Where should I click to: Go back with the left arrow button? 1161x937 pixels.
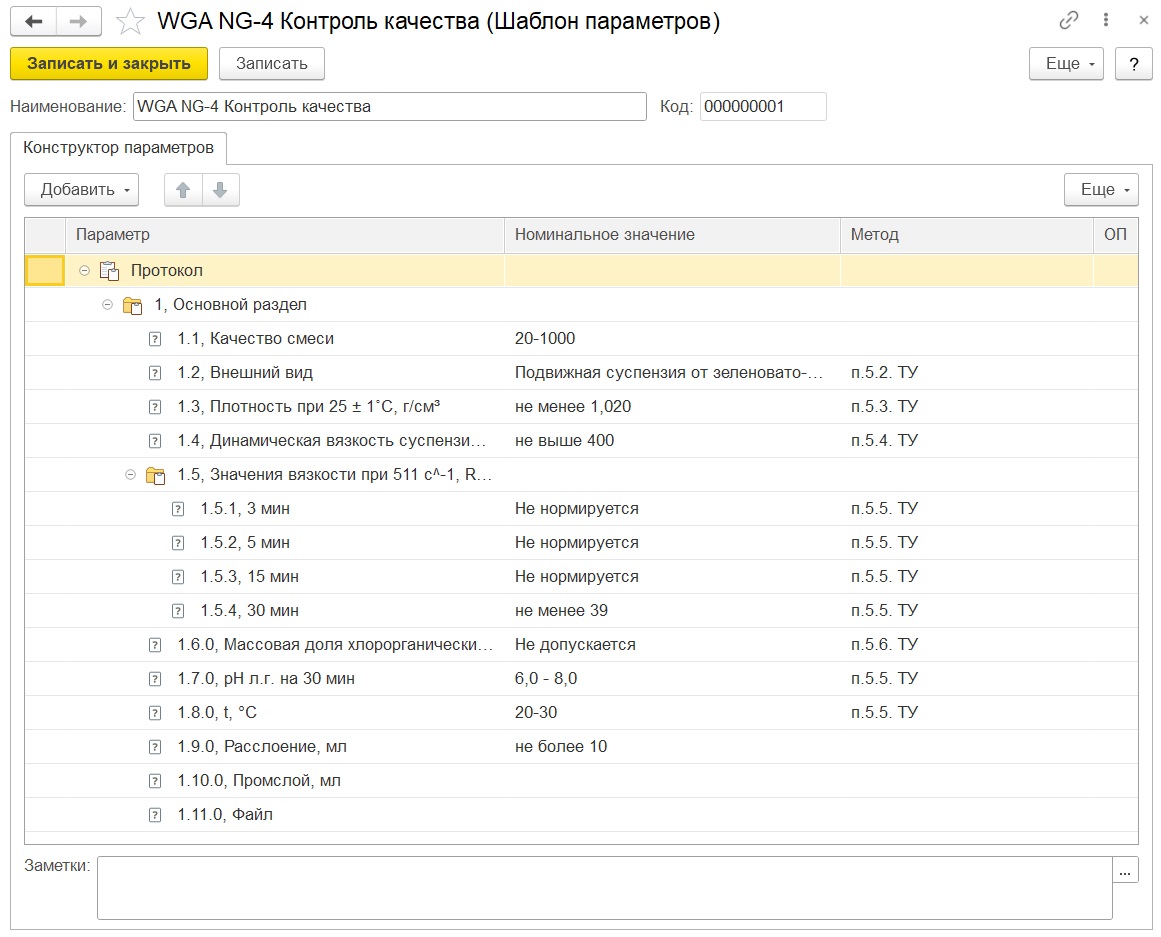coord(33,21)
